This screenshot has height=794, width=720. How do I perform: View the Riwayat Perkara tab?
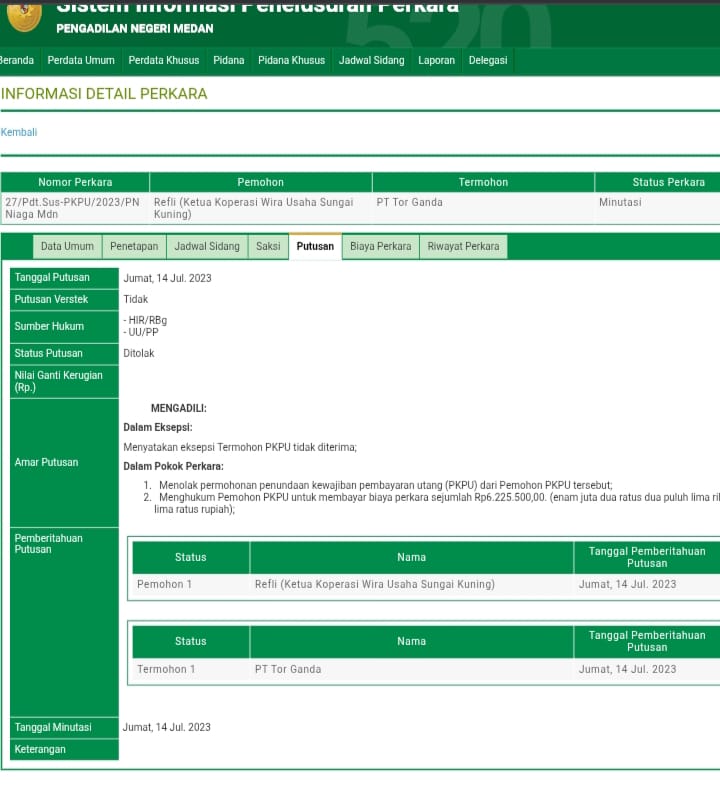tap(463, 246)
